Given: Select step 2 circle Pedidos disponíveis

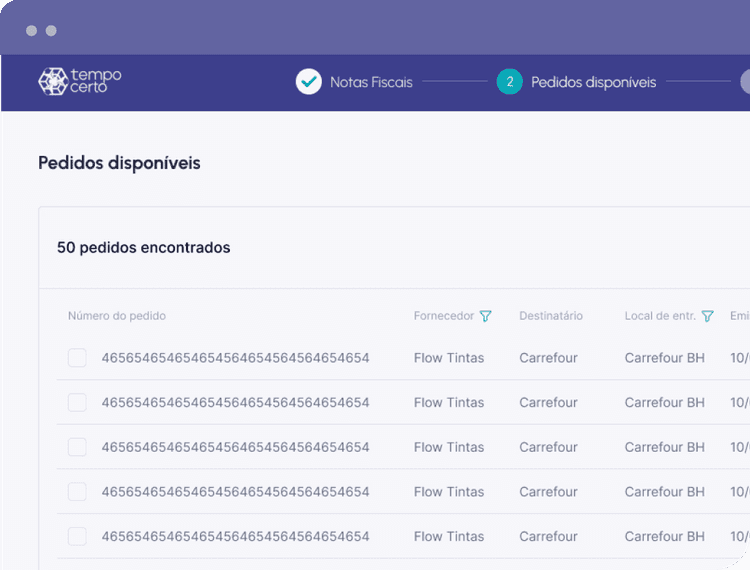Looking at the screenshot, I should (509, 82).
